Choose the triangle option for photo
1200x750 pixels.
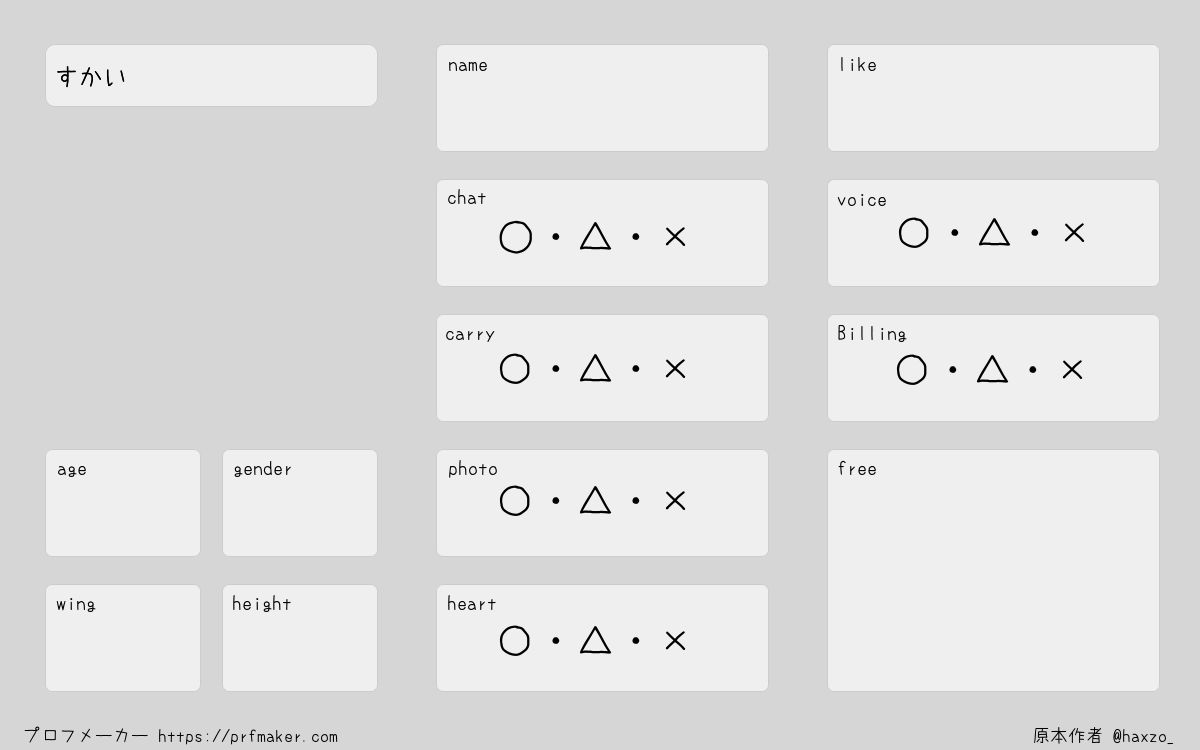pos(595,500)
